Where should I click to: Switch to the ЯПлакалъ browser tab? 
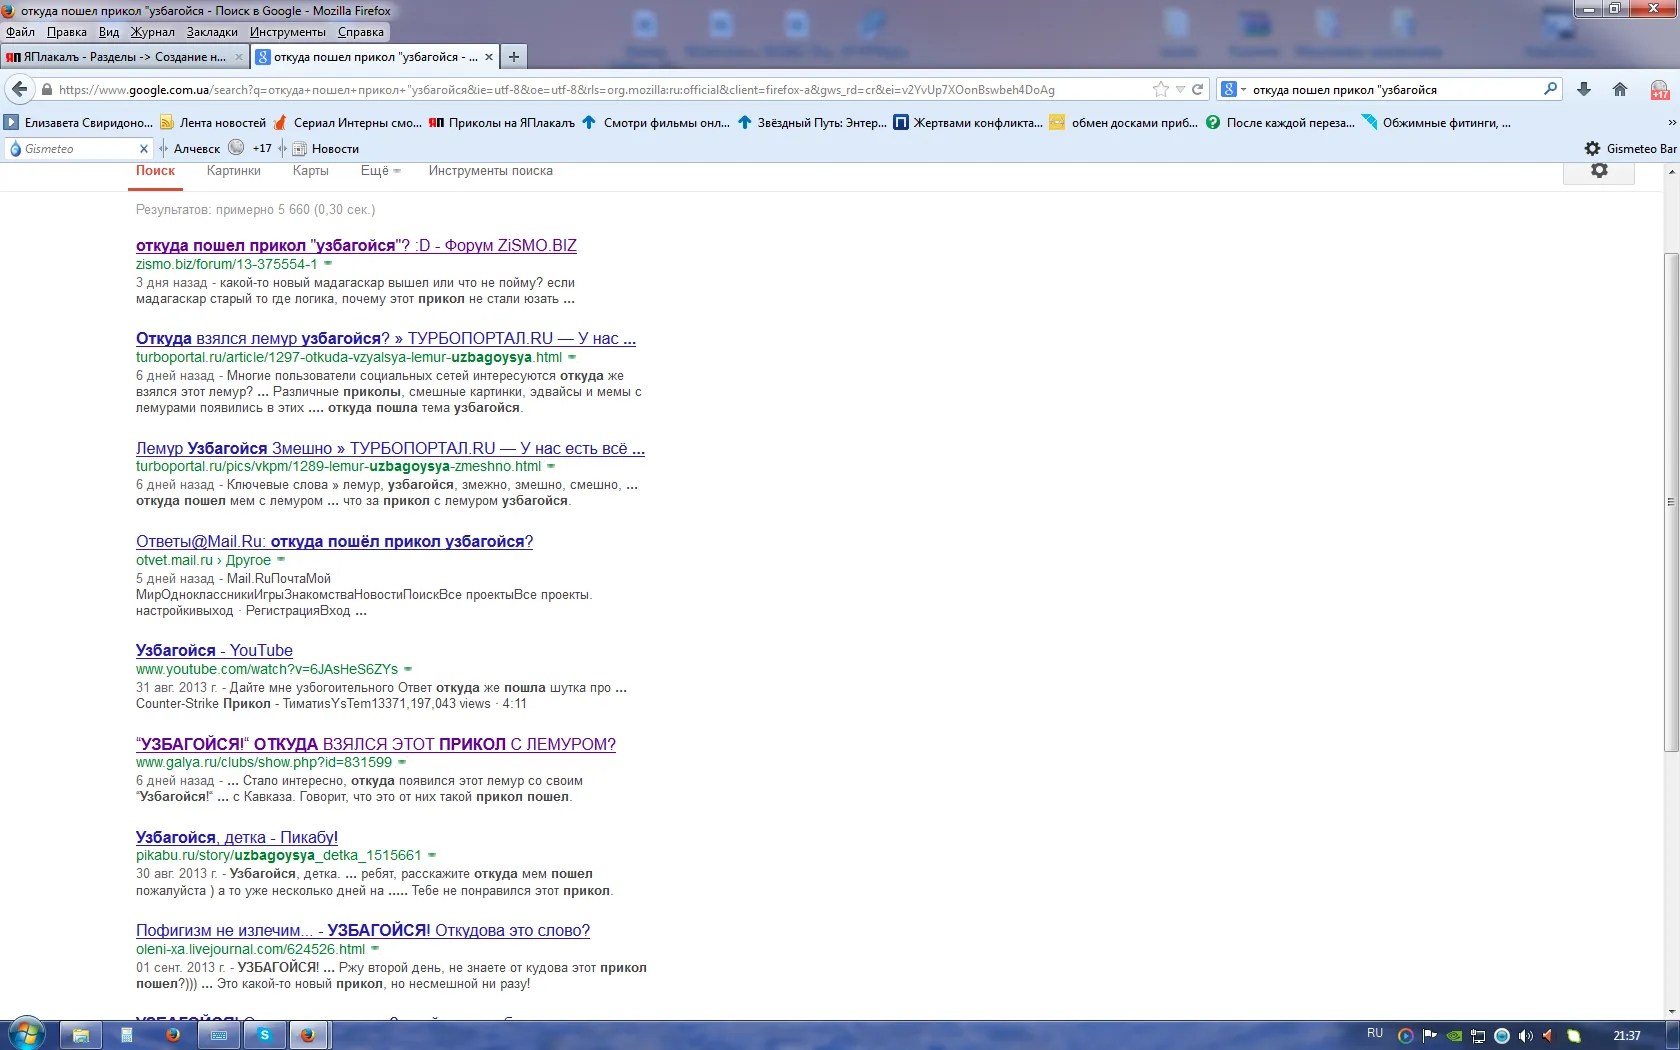[x=125, y=57]
